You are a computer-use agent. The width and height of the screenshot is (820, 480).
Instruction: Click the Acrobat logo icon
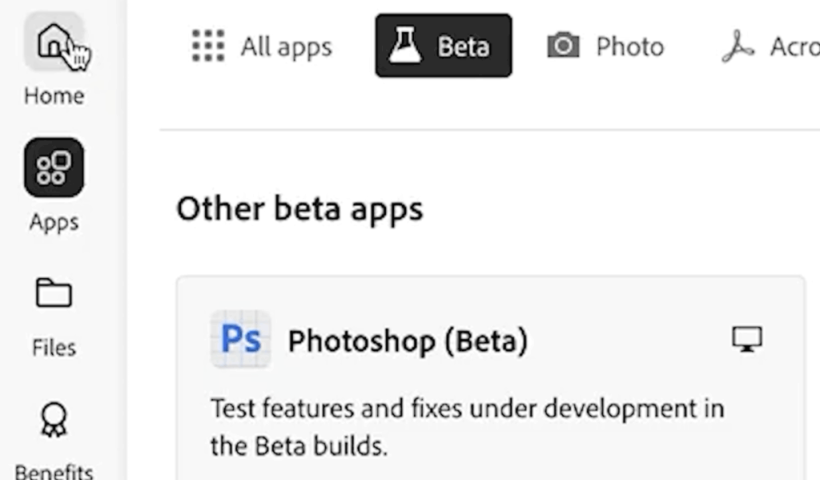pyautogui.click(x=738, y=46)
